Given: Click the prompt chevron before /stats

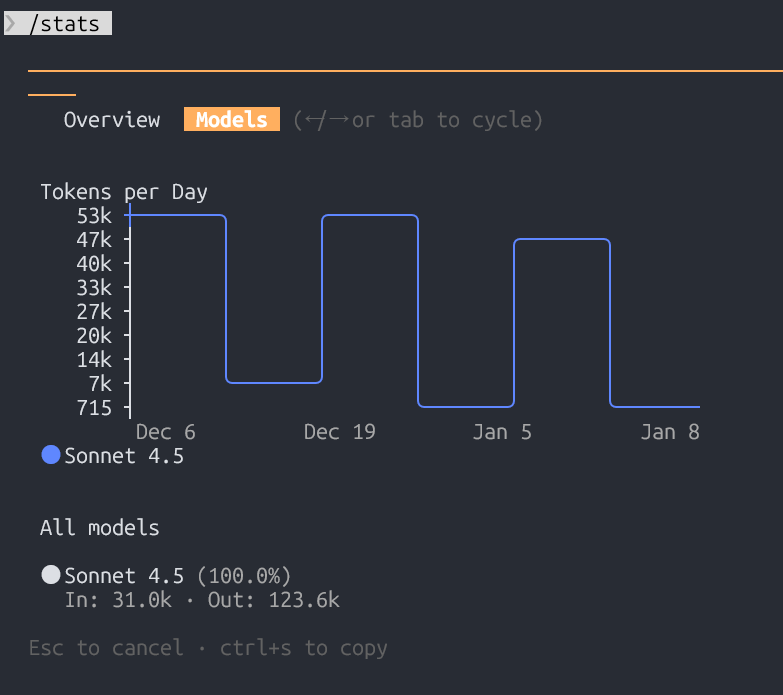Looking at the screenshot, I should coord(11,23).
